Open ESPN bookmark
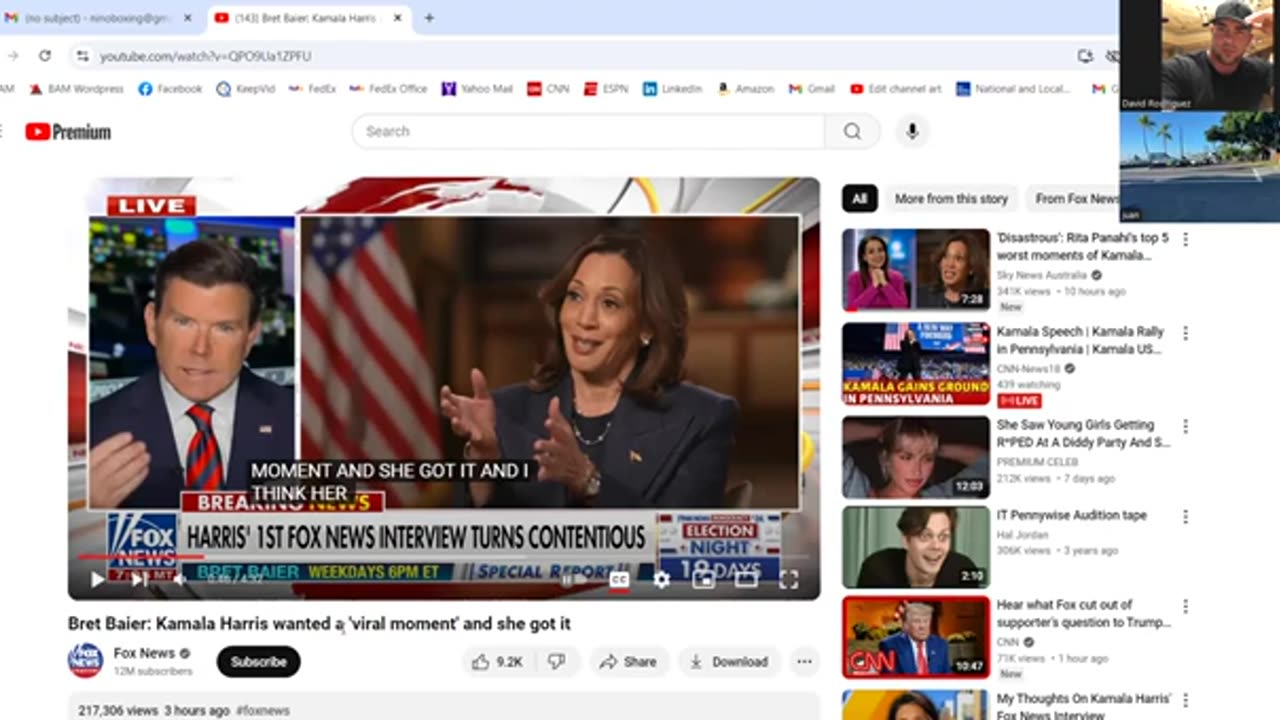The image size is (1280, 720). pyautogui.click(x=606, y=89)
